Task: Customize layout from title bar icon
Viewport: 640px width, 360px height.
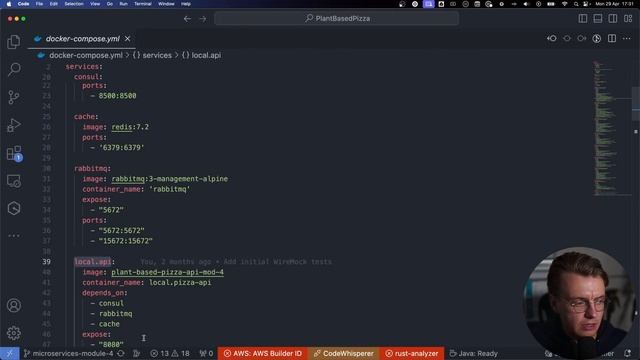Action: click(628, 18)
